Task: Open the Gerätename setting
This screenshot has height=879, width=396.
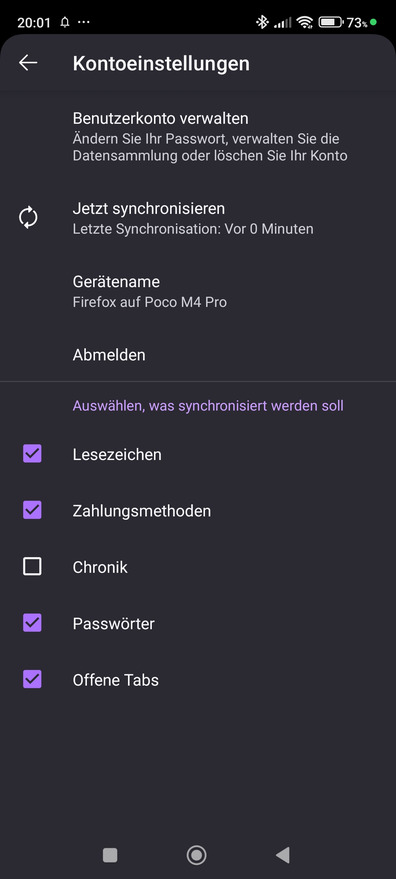Action: point(198,291)
